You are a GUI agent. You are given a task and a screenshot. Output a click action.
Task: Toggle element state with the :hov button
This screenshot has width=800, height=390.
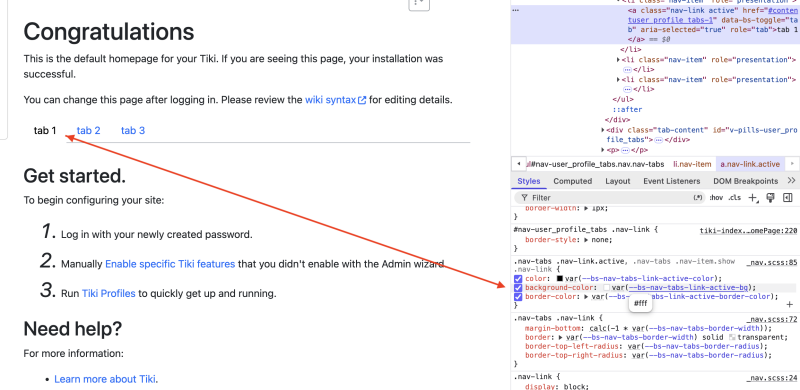click(716, 198)
